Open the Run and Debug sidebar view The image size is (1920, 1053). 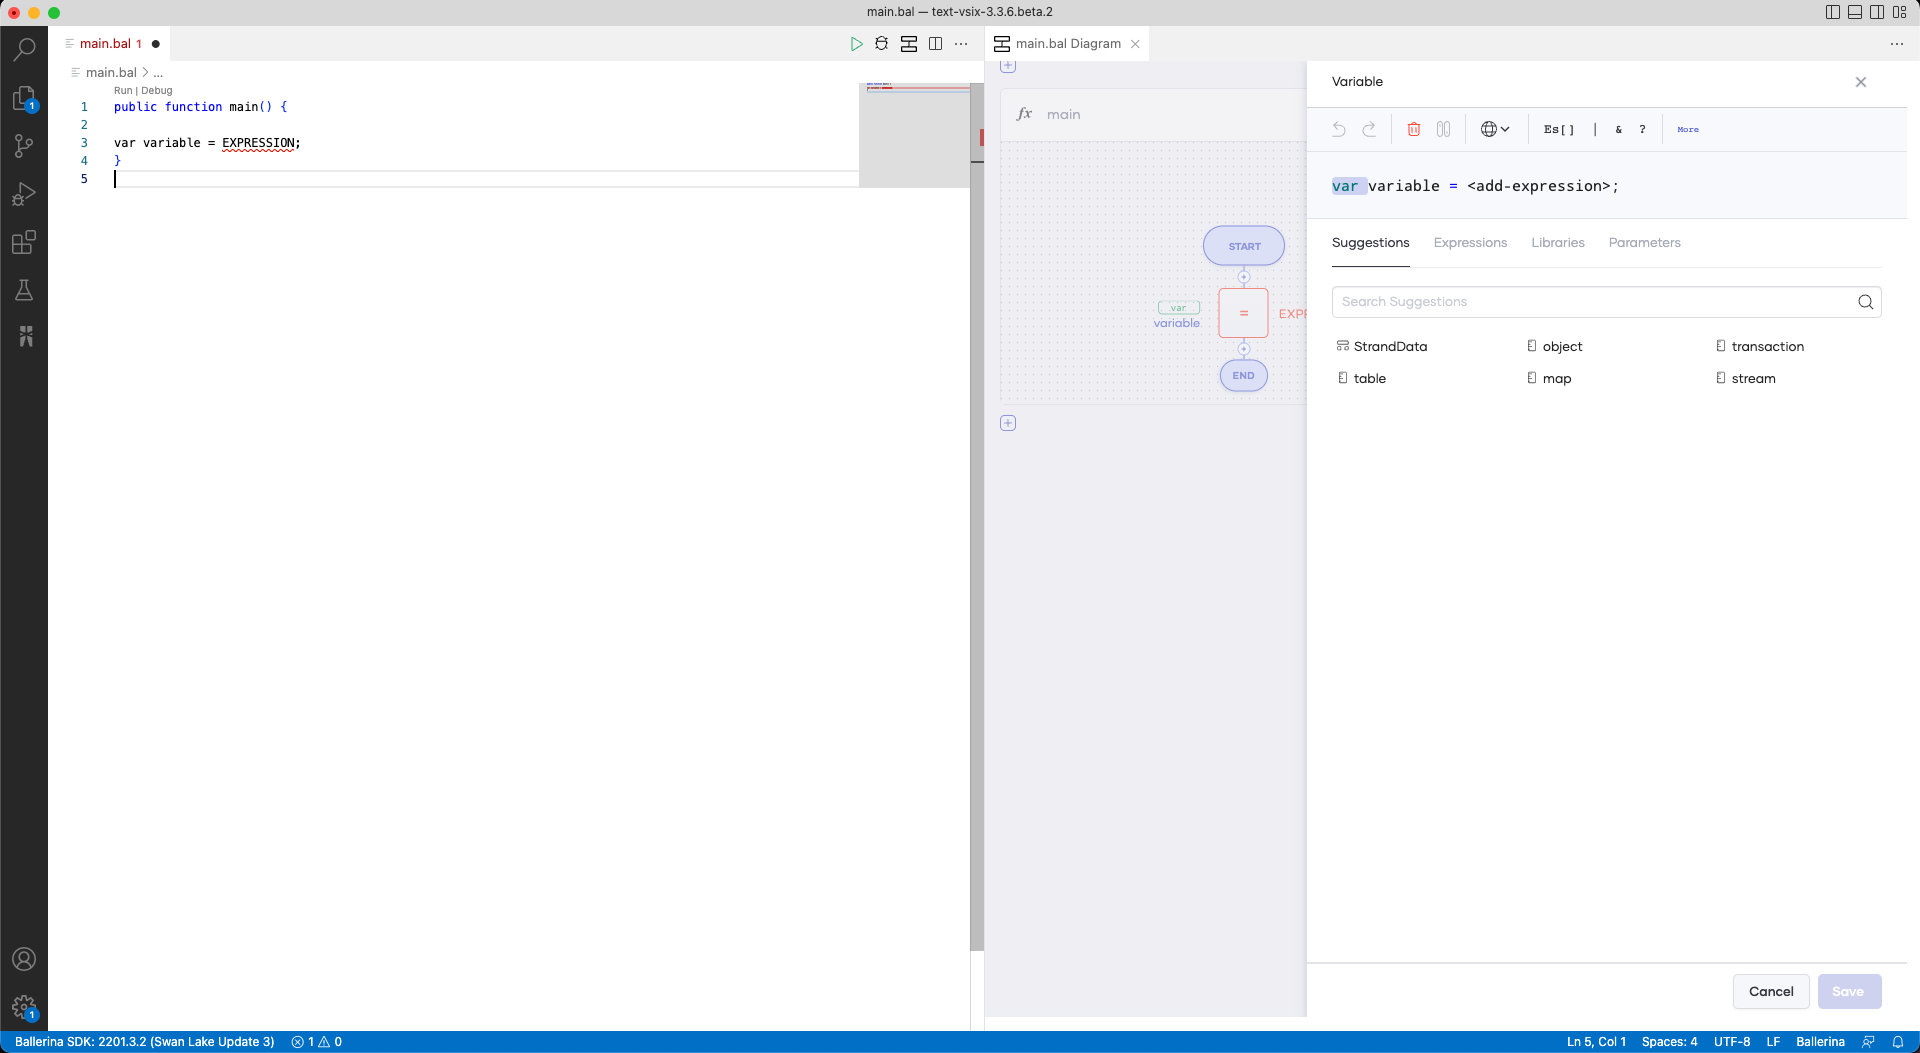point(24,194)
